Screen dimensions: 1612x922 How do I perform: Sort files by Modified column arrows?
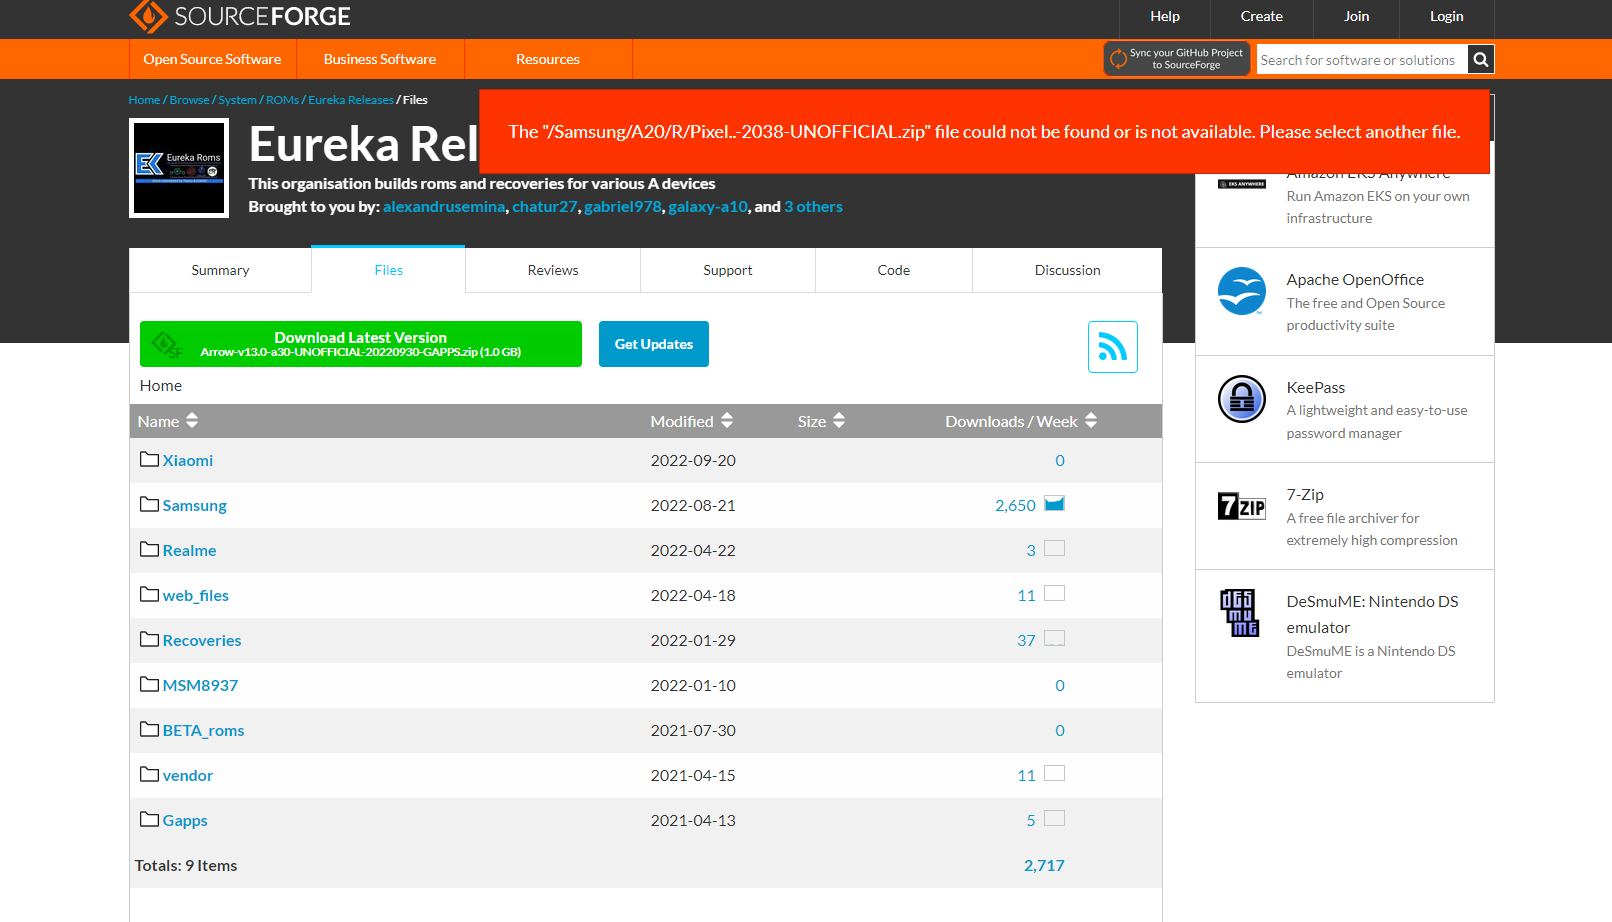coord(727,421)
